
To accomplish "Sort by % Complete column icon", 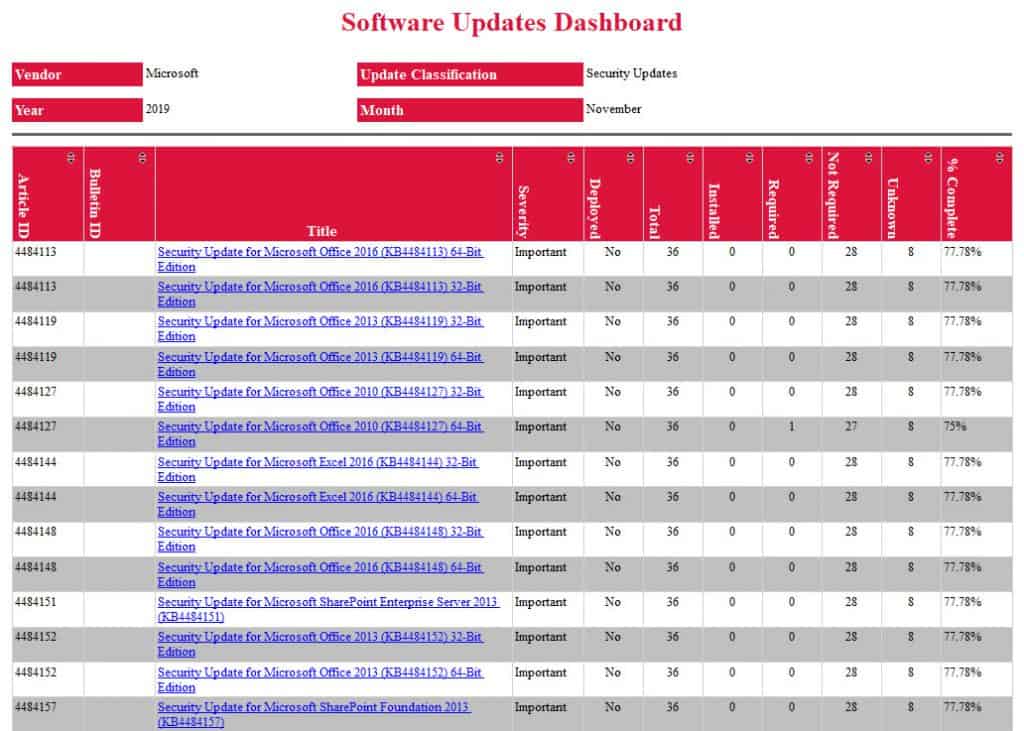I will (999, 157).
